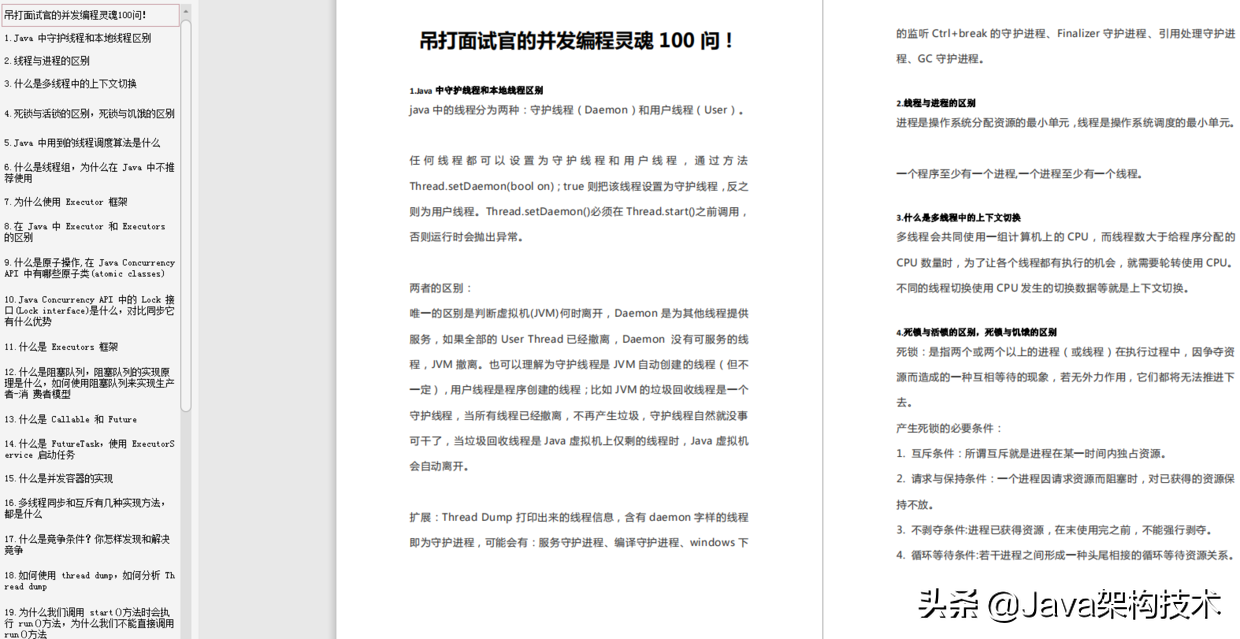This screenshot has height=639, width=1240.
Task: Open bookmark 9. 什么是原子操作
Action: click(x=89, y=268)
